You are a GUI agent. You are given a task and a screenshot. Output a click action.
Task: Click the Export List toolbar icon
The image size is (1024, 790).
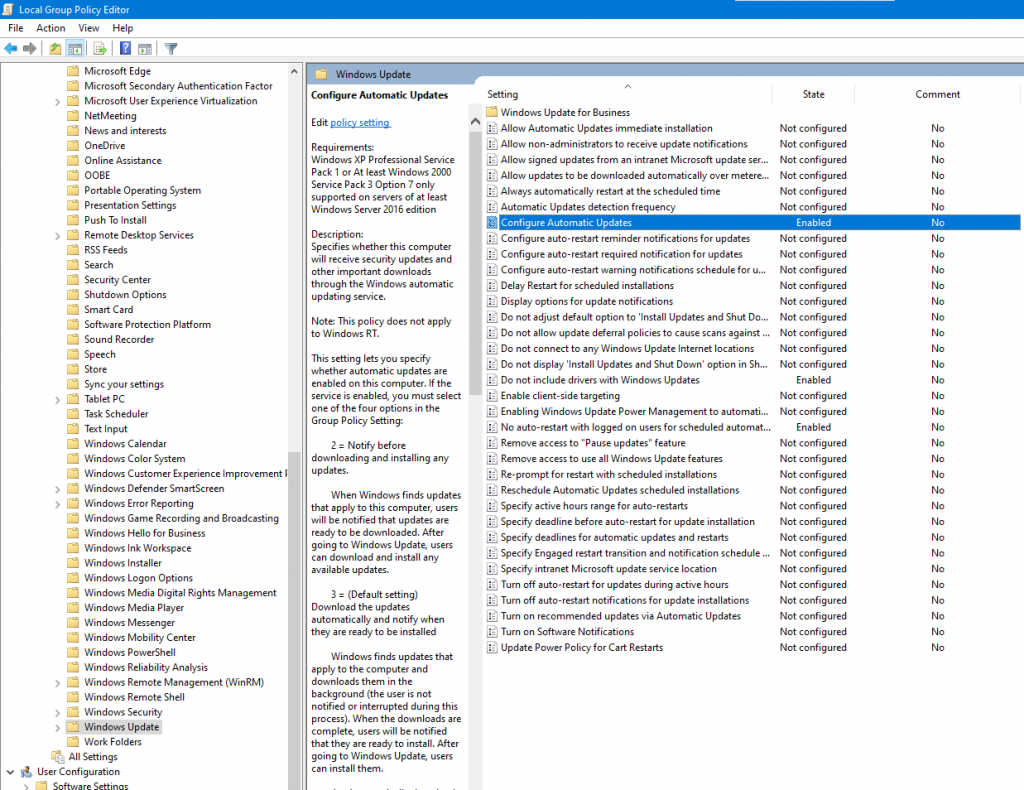[x=100, y=47]
